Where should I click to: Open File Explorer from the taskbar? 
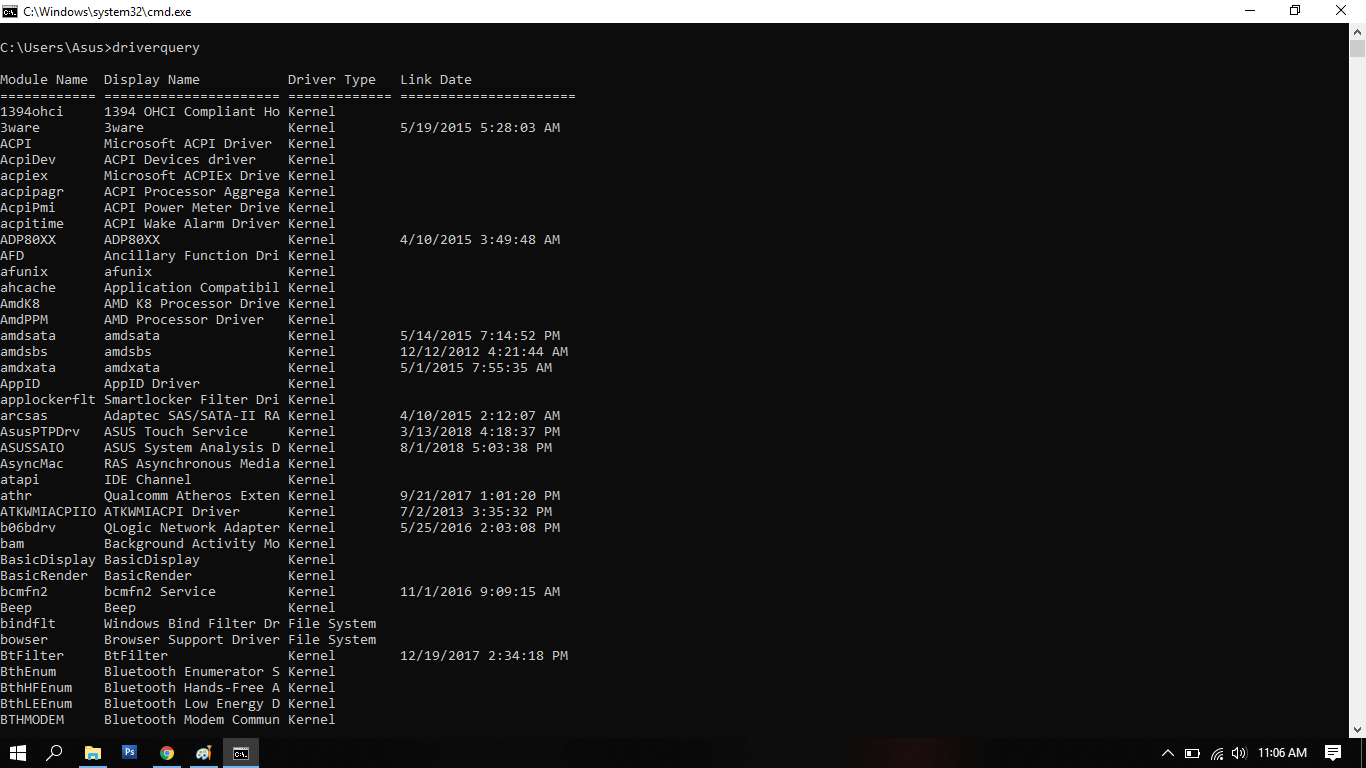pyautogui.click(x=92, y=753)
